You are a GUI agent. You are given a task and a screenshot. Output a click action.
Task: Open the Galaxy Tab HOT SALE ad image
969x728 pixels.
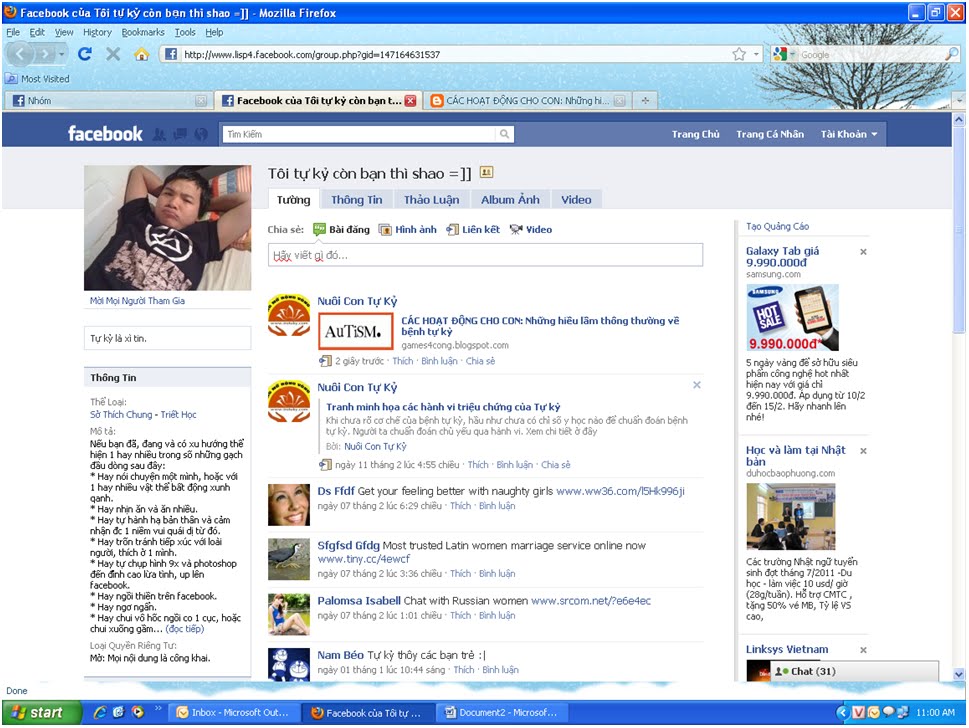792,318
